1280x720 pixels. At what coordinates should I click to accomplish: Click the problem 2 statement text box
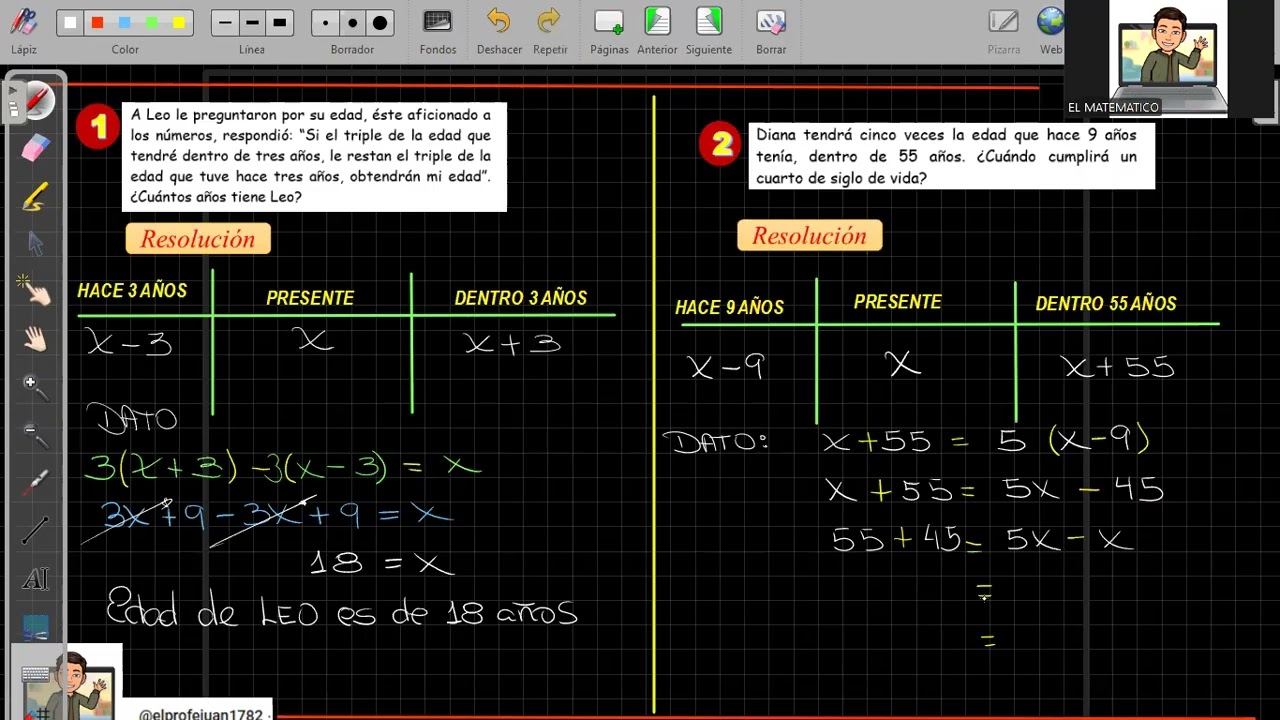click(x=951, y=156)
